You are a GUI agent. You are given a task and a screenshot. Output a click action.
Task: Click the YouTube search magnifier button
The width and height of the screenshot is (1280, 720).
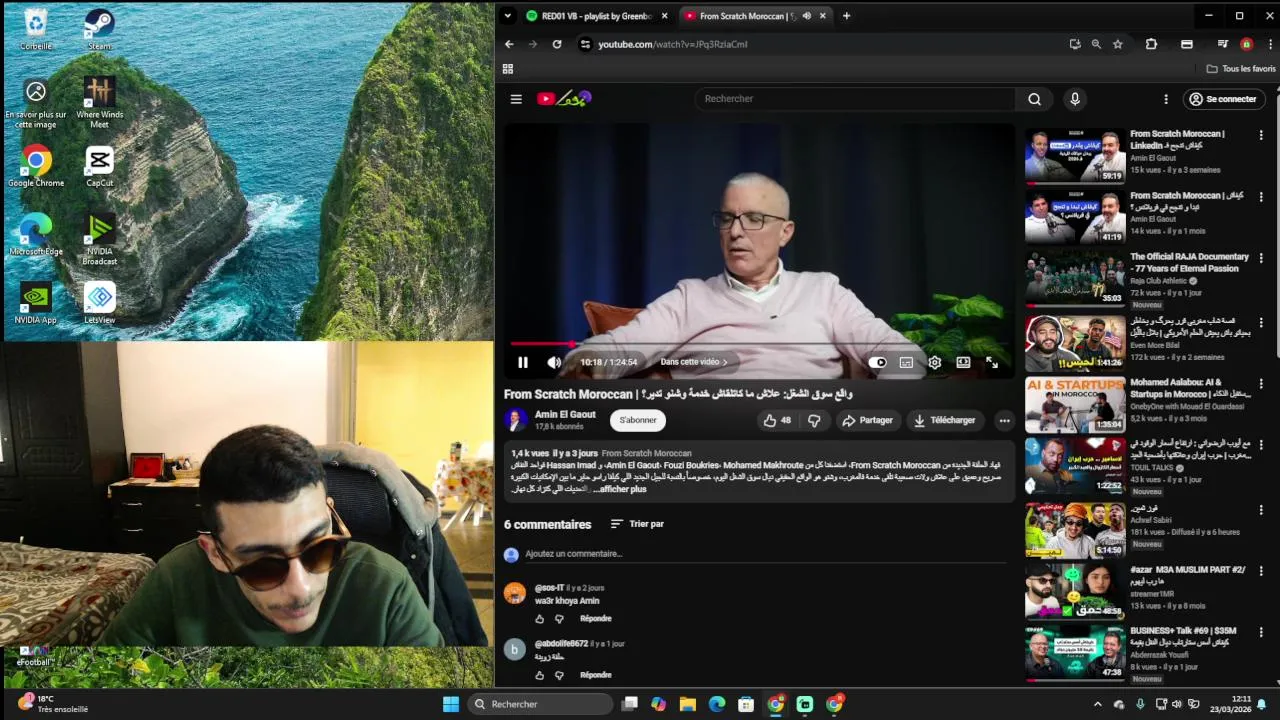[x=1034, y=99]
